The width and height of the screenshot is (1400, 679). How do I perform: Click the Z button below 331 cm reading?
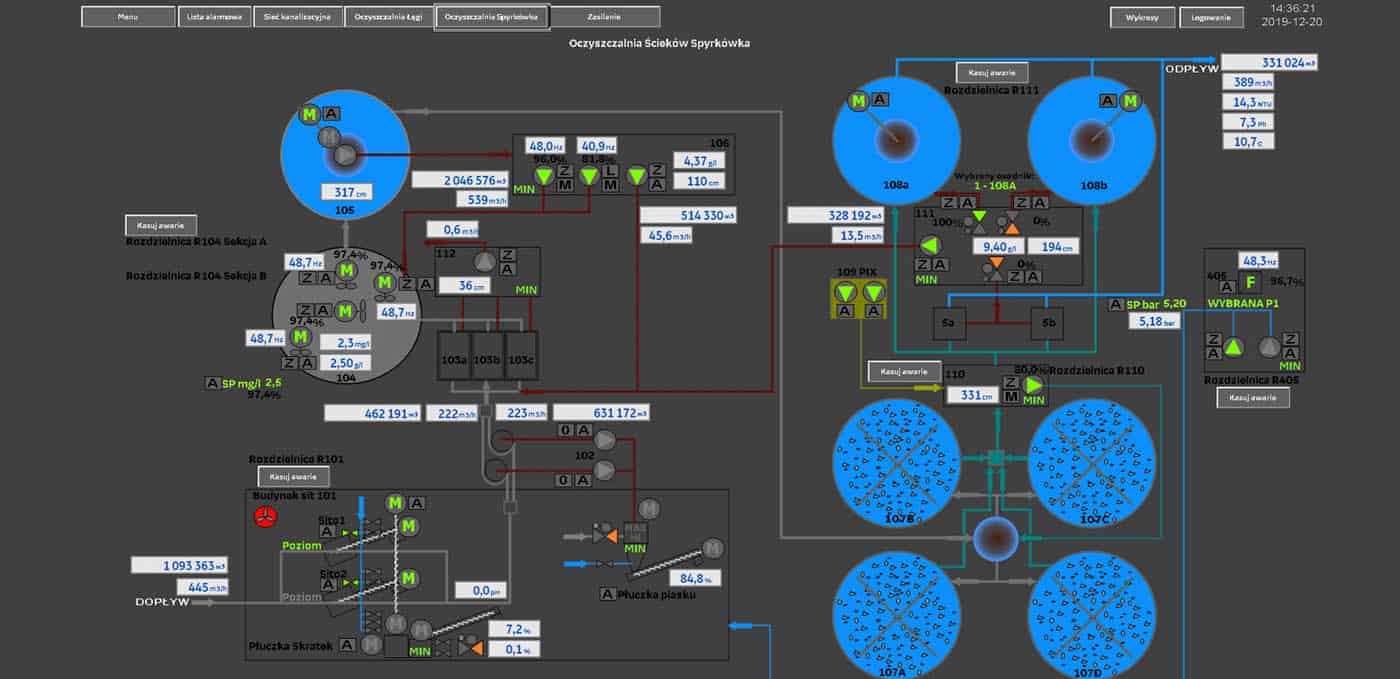pos(1013,382)
